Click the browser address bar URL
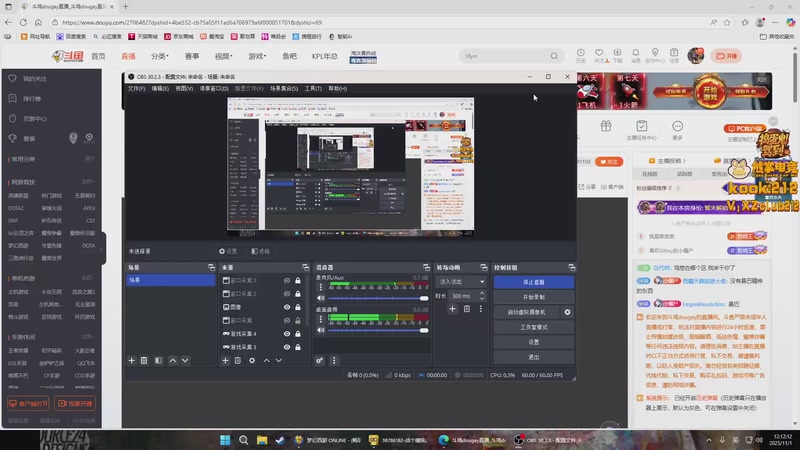Image resolution: width=800 pixels, height=450 pixels. tap(192, 22)
